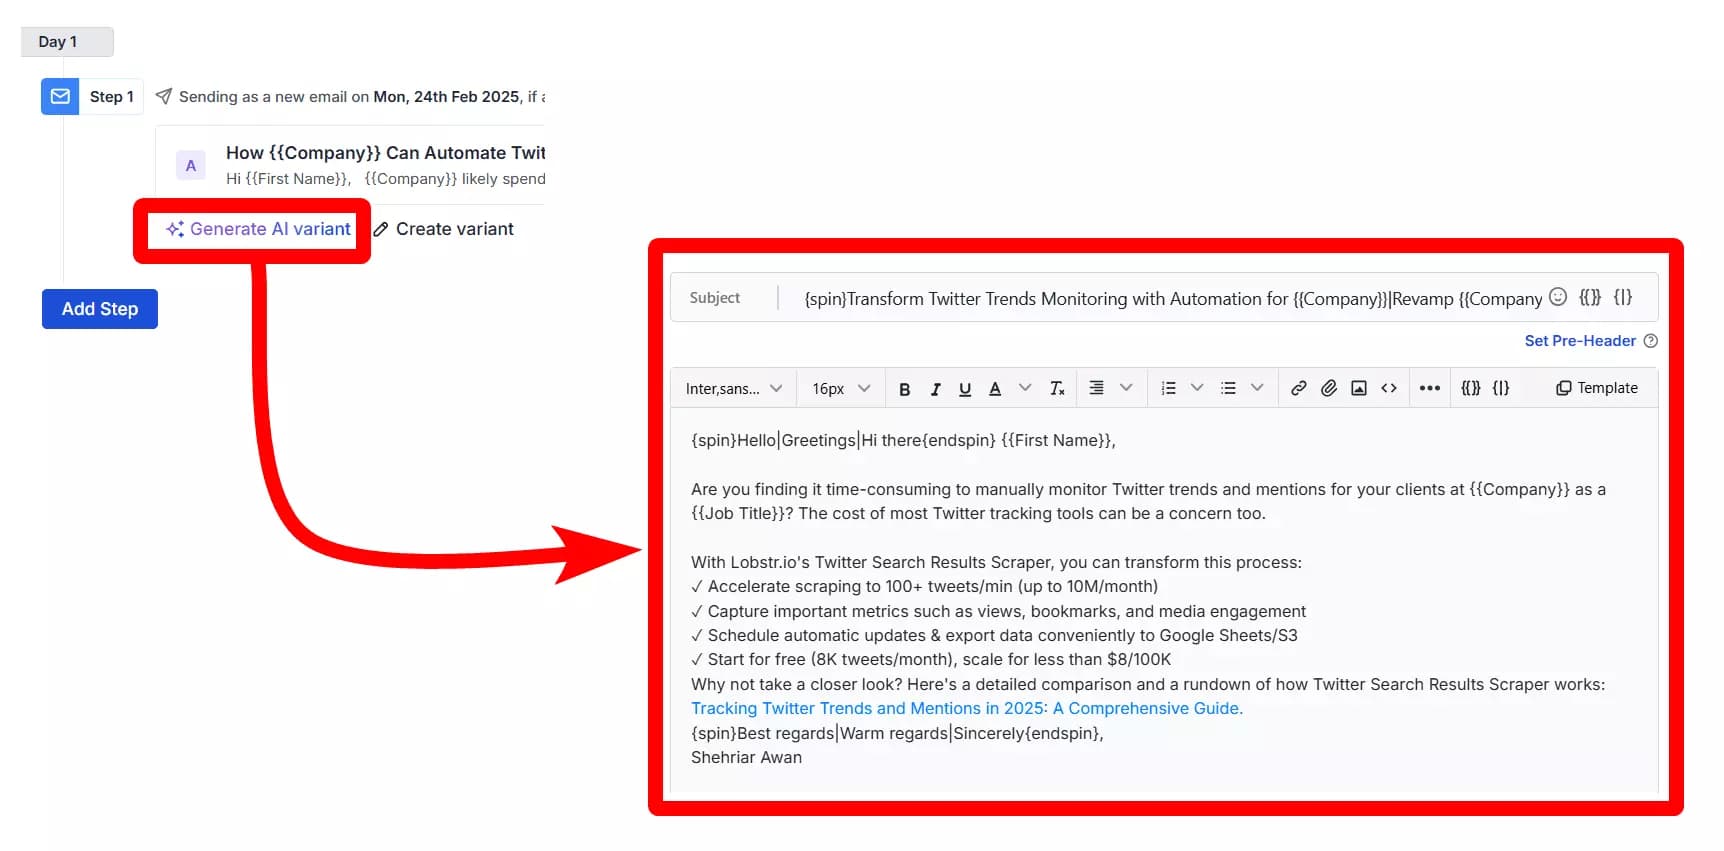
Task: Open the font family dropdown
Action: [734, 388]
